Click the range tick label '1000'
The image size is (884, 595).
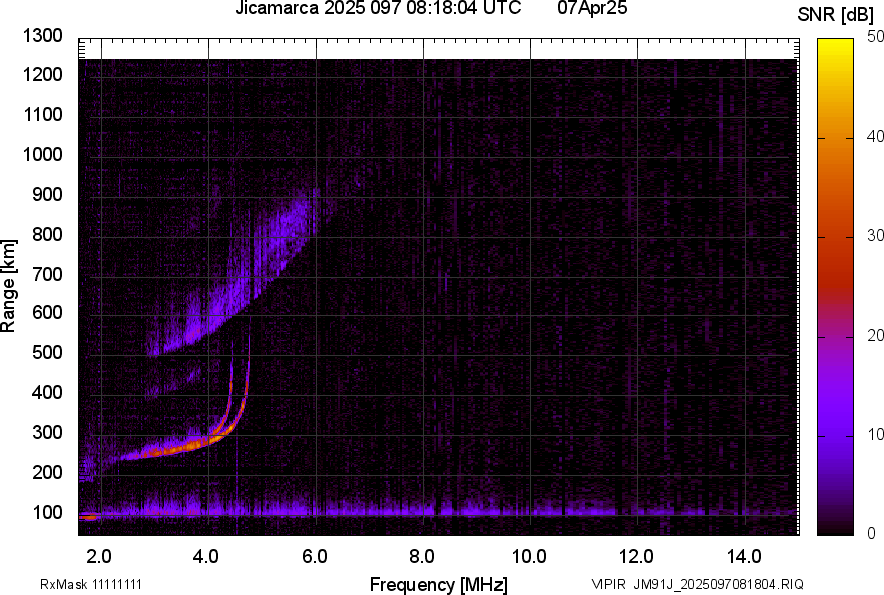pyautogui.click(x=42, y=154)
